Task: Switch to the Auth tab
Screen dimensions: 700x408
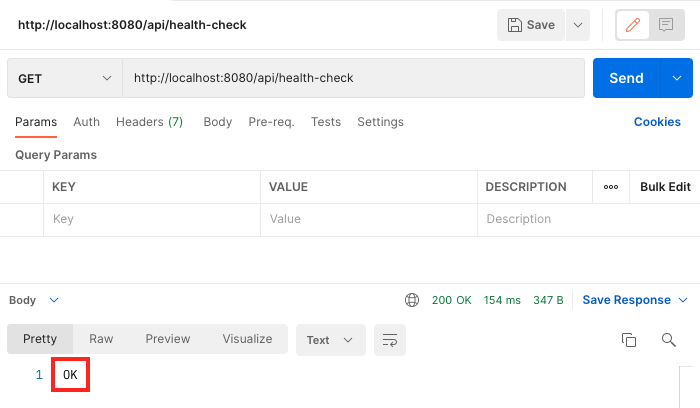Action: click(x=87, y=122)
